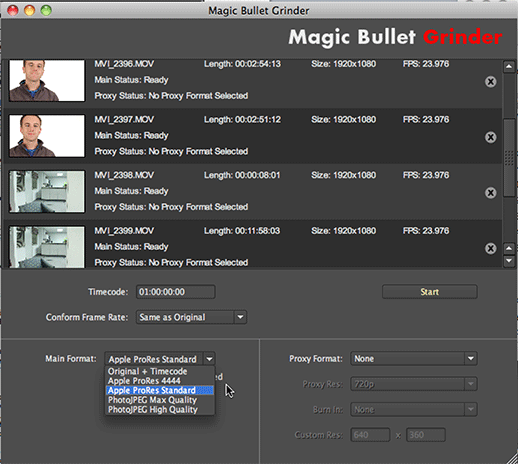Select highlighted Apple ProRes Standard option
Screen dimensions: 518x464
pyautogui.click(x=160, y=390)
